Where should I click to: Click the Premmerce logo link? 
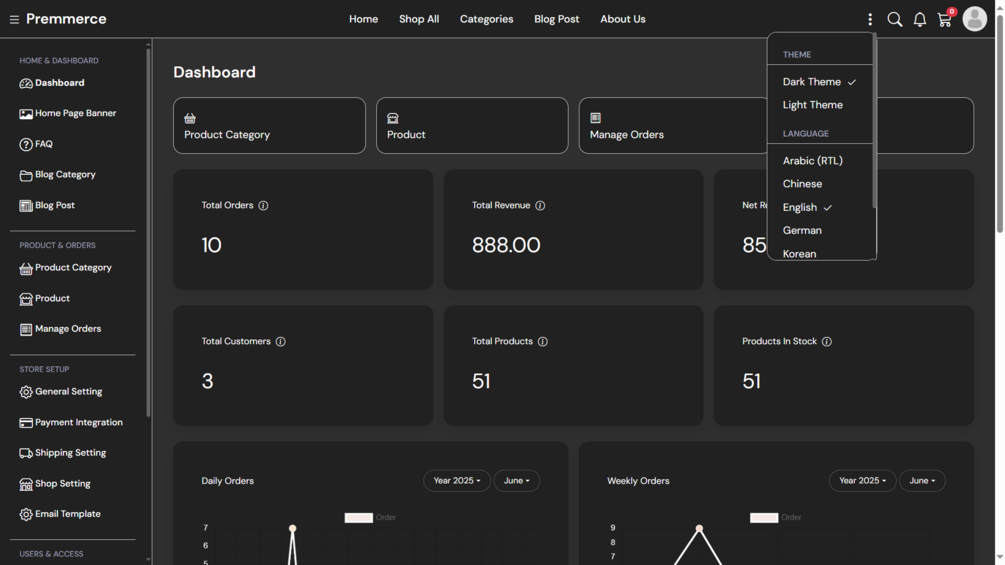point(66,19)
